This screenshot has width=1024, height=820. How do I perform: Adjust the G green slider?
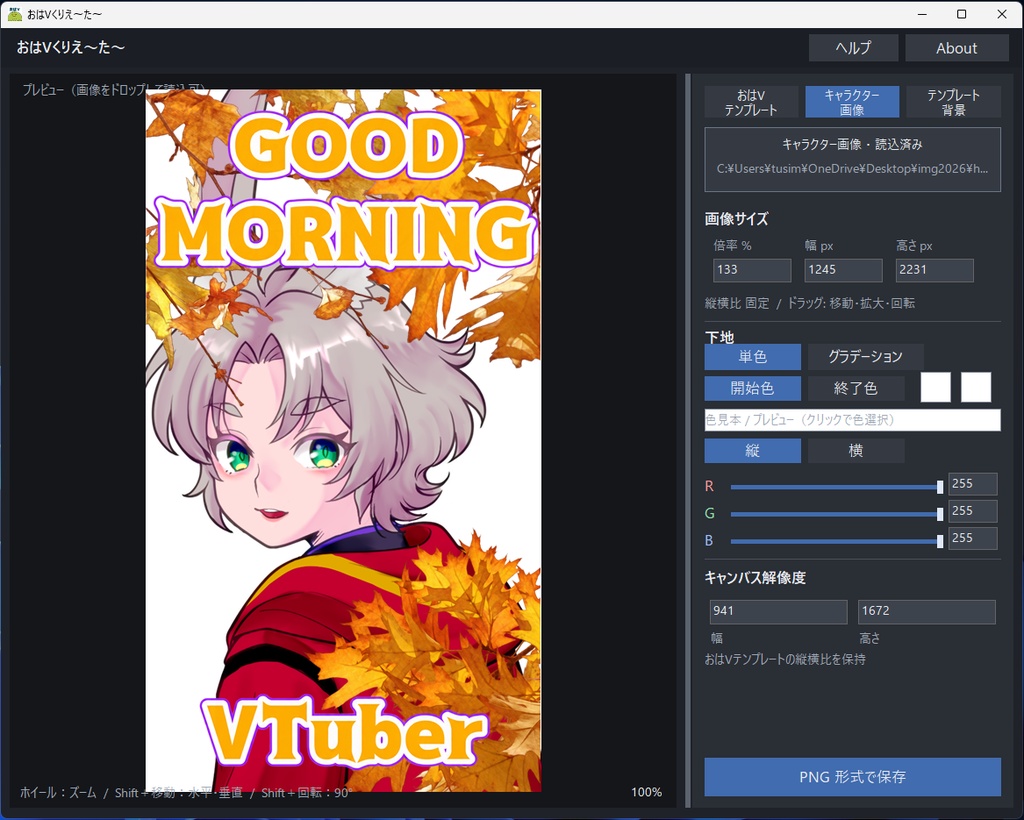tap(837, 514)
